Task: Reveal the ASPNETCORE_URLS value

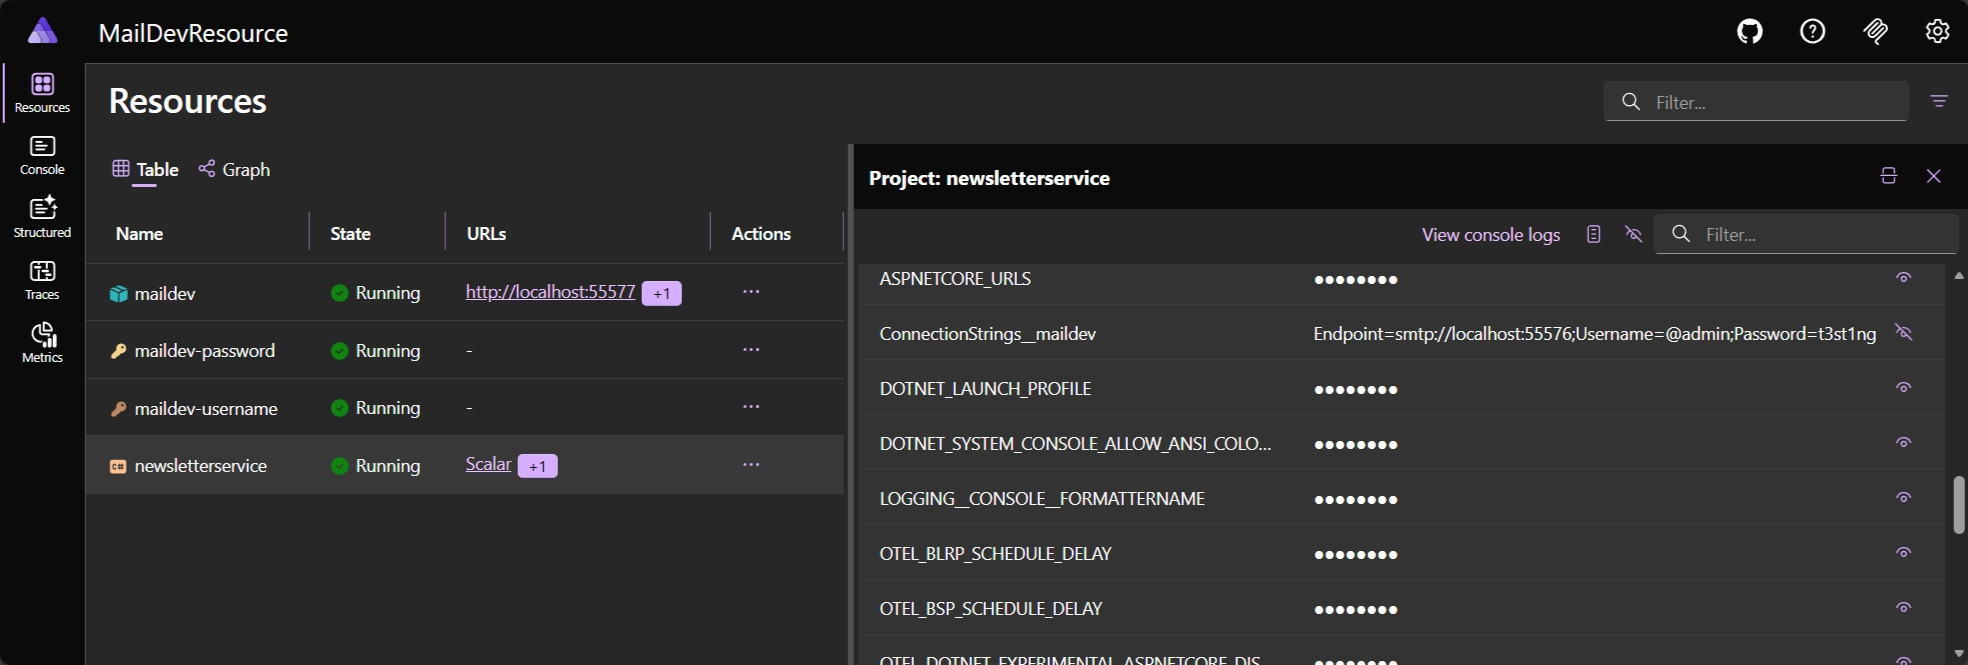Action: [1903, 278]
